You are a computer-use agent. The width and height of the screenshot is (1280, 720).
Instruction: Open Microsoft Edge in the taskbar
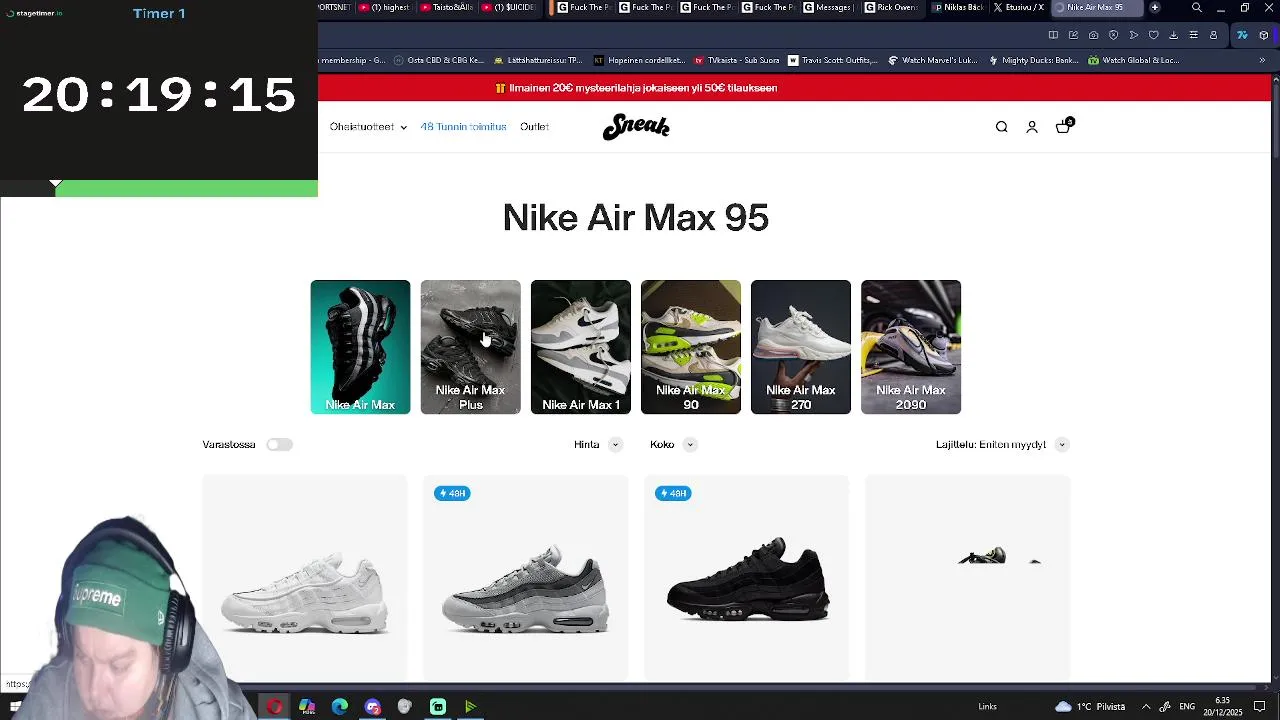point(340,707)
